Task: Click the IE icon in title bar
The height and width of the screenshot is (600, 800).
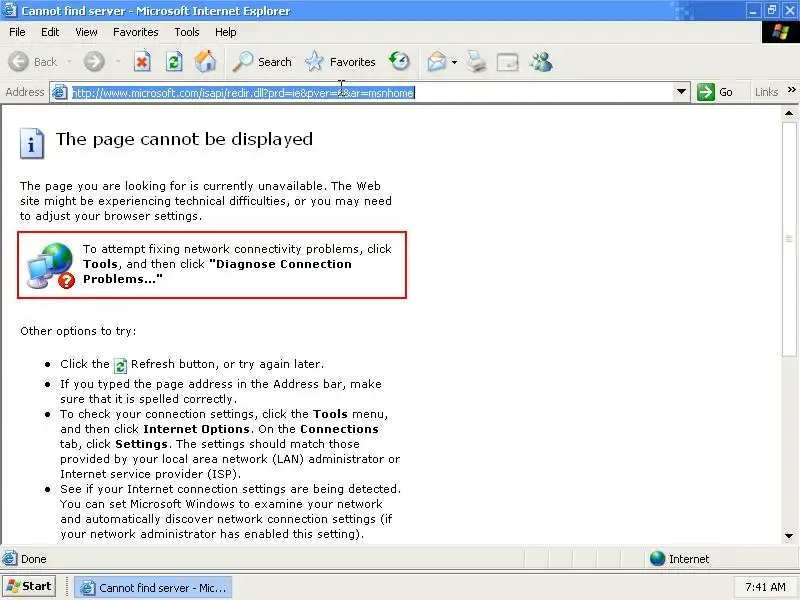Action: point(9,10)
